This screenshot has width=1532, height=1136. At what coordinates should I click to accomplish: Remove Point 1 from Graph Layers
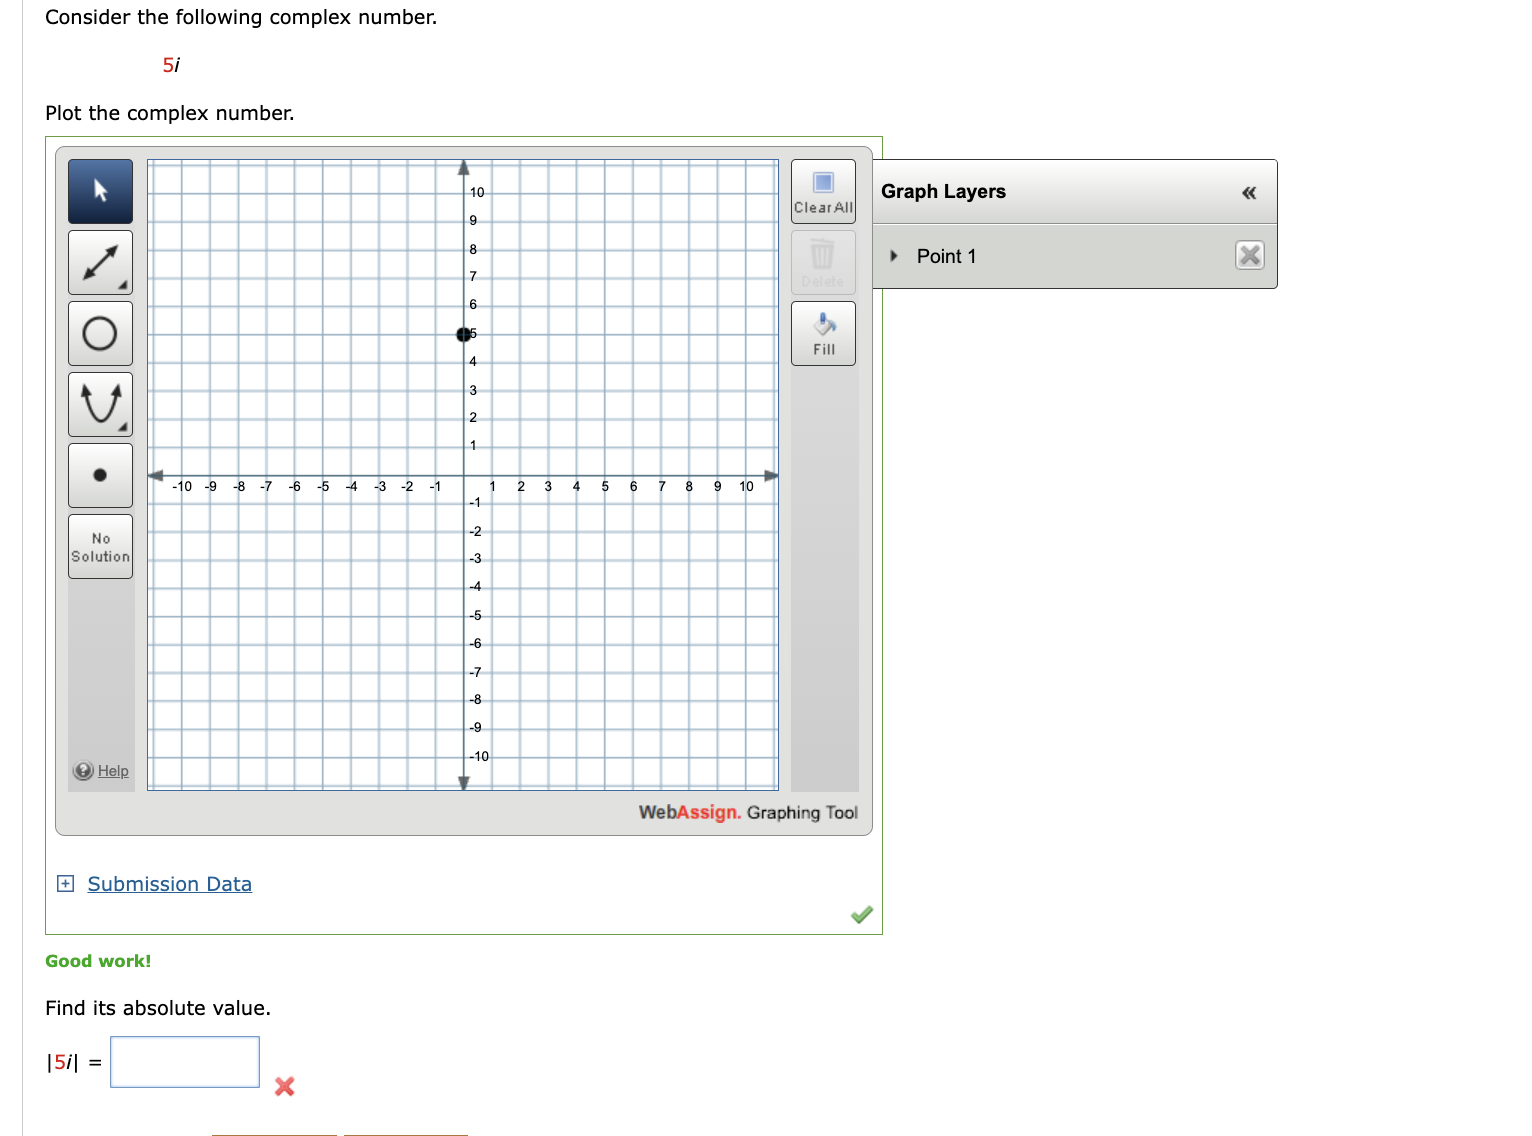pos(1248,256)
